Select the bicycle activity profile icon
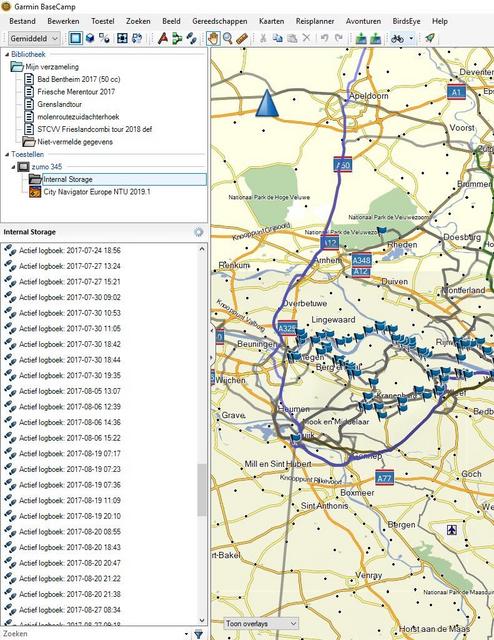Image resolution: width=494 pixels, height=640 pixels. (398, 38)
